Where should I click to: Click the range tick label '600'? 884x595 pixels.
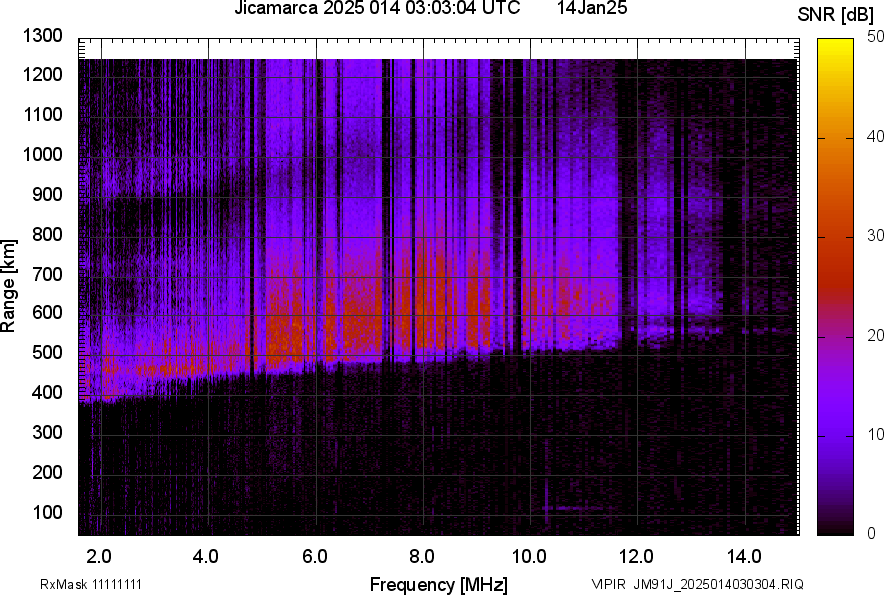click(47, 312)
